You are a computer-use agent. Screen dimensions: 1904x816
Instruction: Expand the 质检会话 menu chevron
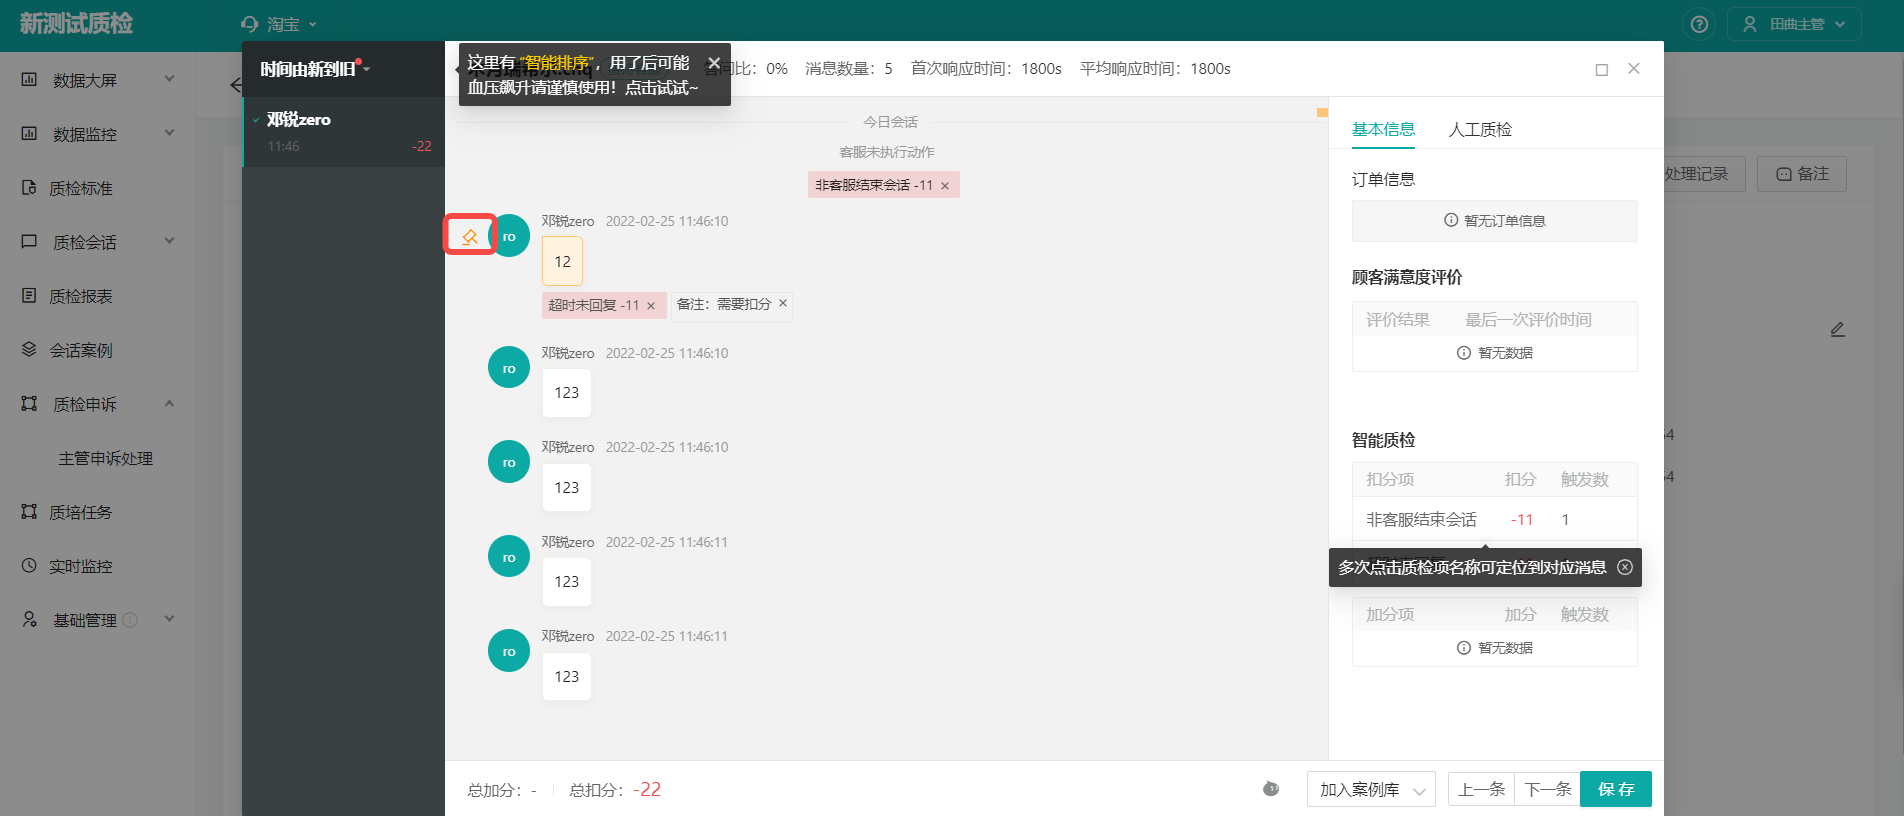[169, 241]
